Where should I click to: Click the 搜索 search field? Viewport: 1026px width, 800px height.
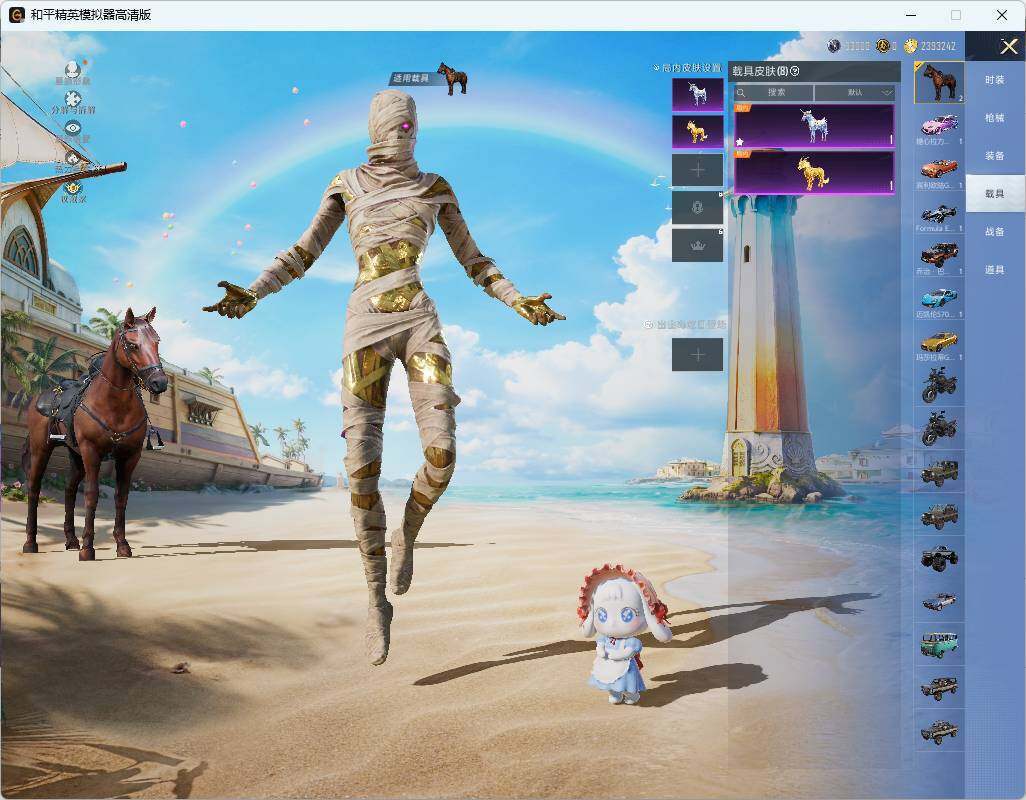(x=773, y=92)
